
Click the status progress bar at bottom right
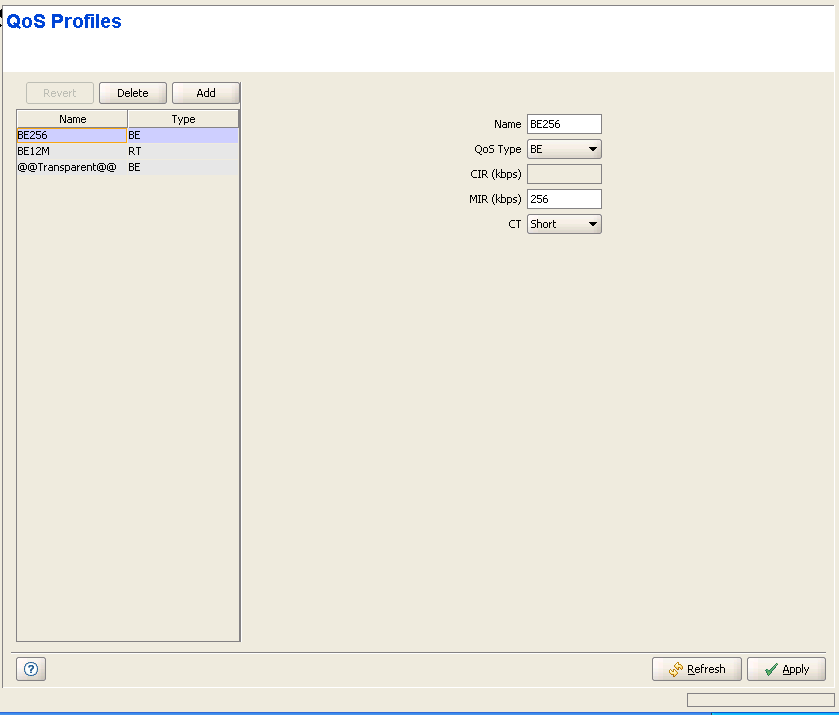tap(760, 700)
